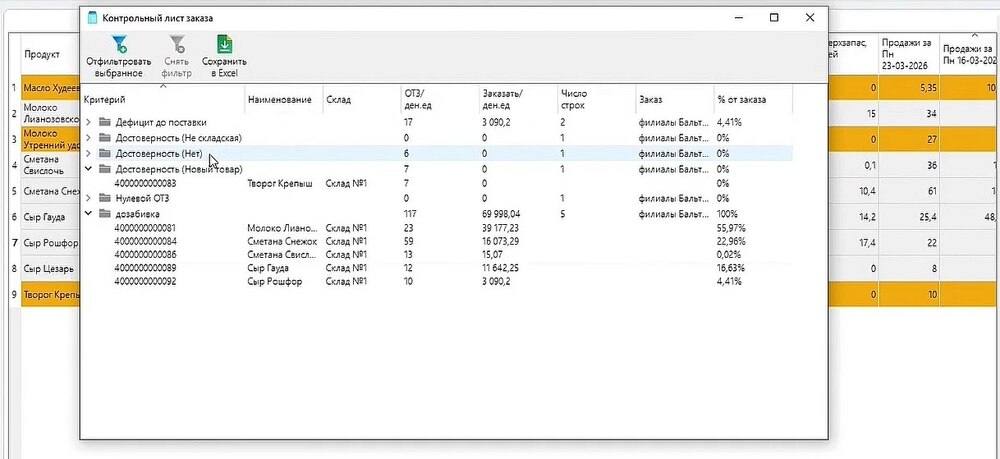Click folder icon beside Достоверность (Не складская)

tap(105, 138)
